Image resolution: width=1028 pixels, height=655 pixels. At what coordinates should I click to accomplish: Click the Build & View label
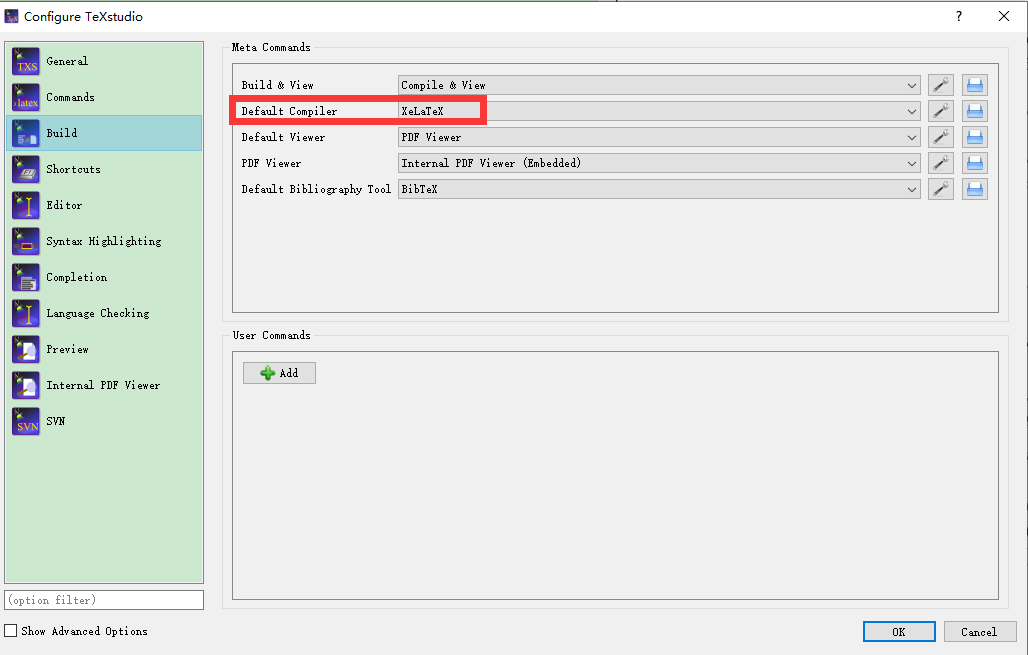(277, 85)
